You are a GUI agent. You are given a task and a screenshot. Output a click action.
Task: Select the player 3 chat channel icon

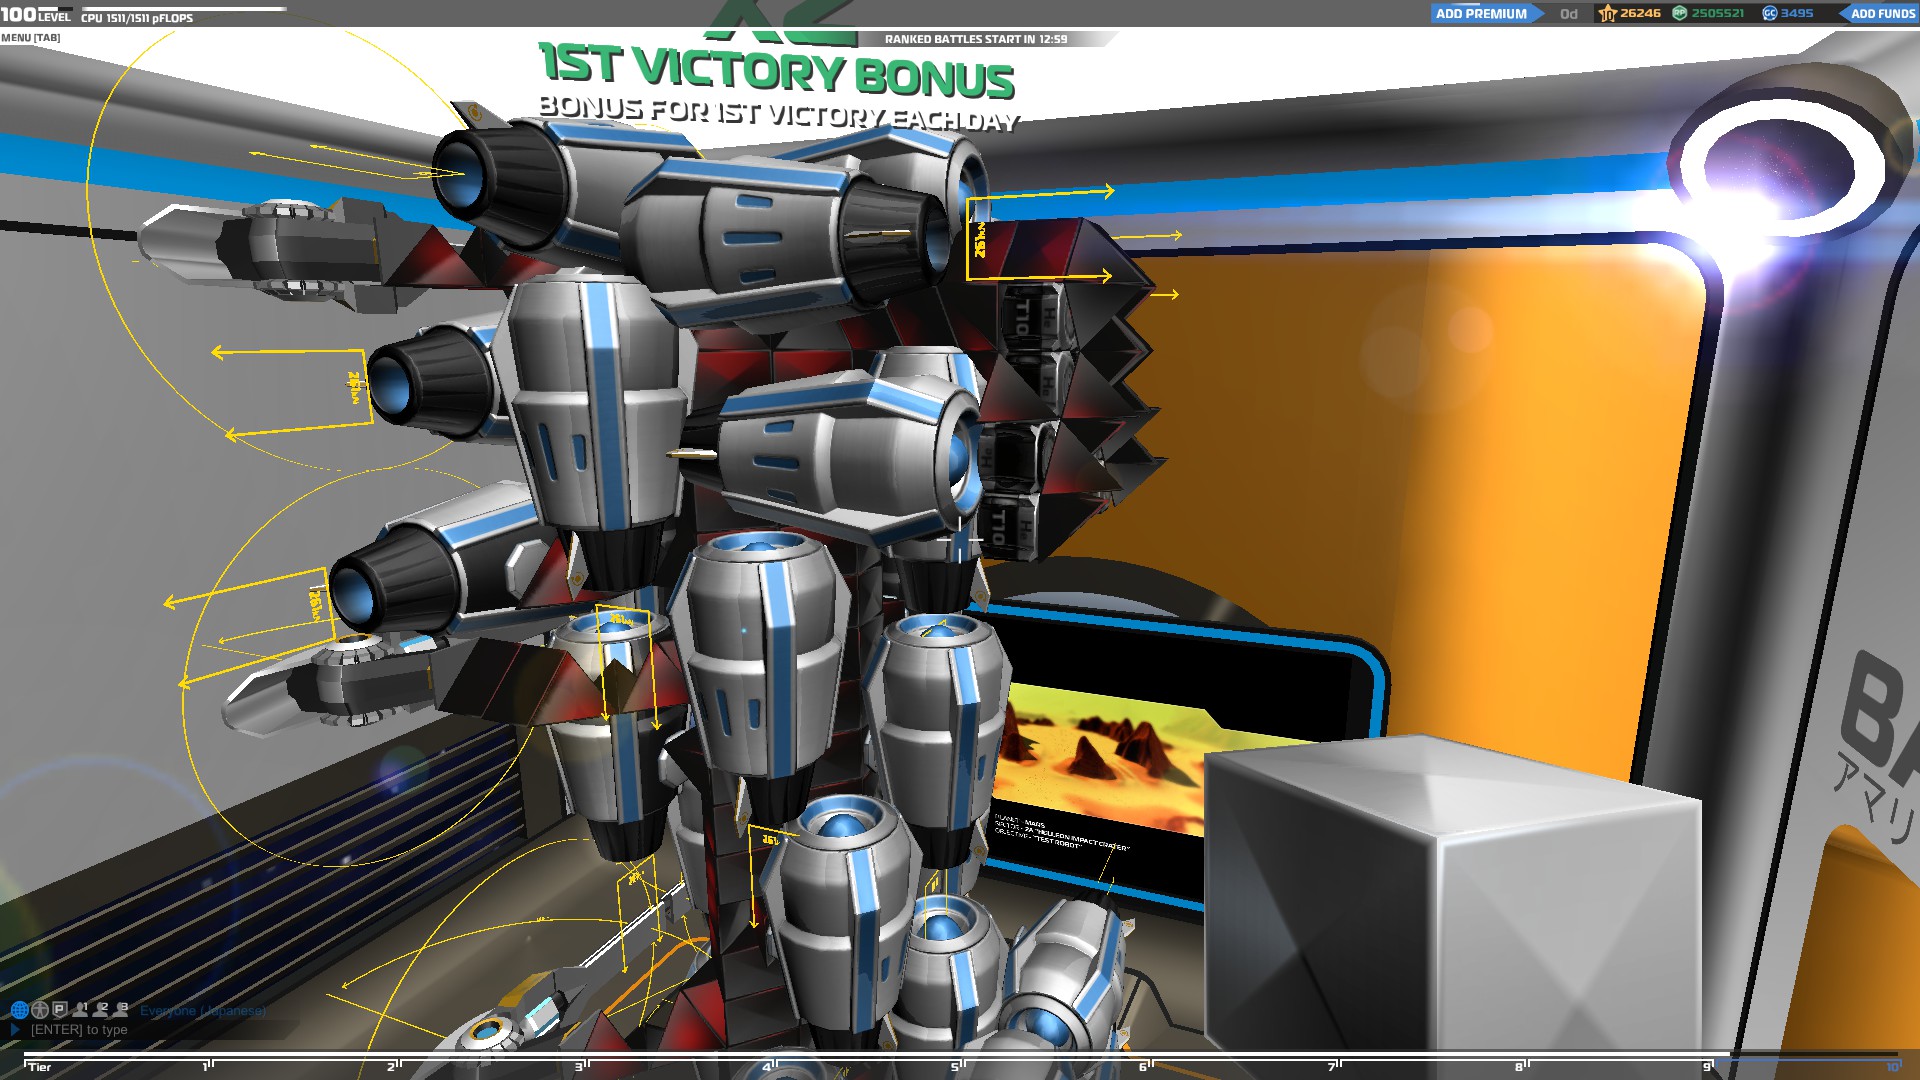pos(121,1010)
